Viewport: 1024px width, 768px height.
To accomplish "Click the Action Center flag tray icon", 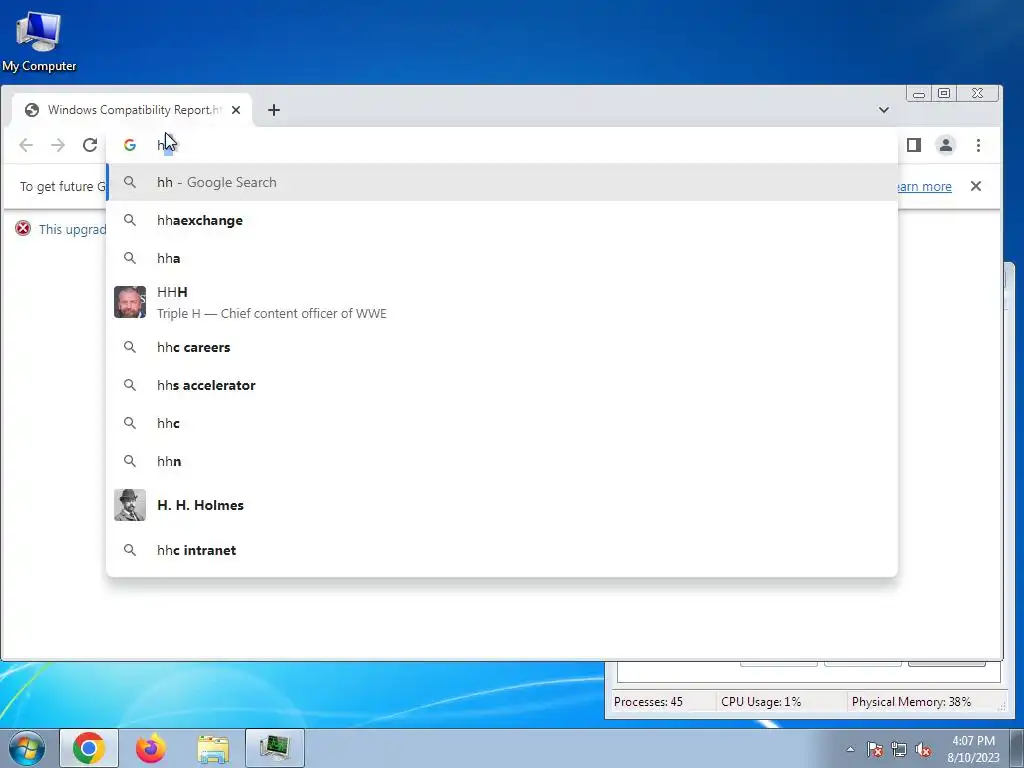I will click(x=875, y=749).
